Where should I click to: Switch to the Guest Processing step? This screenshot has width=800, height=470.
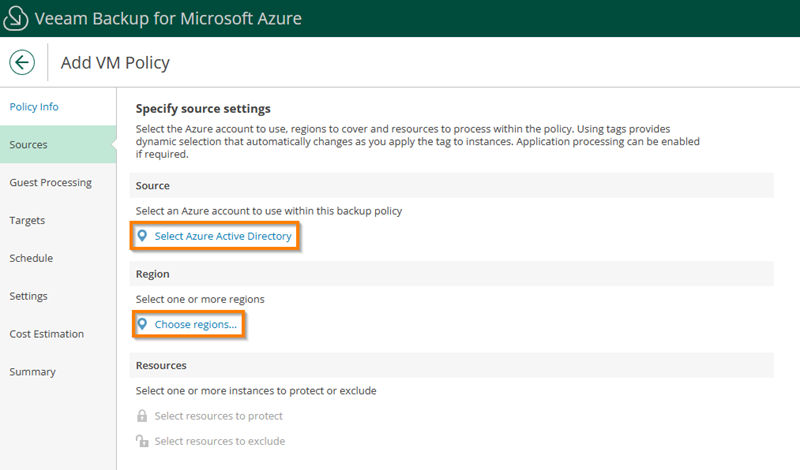point(50,183)
